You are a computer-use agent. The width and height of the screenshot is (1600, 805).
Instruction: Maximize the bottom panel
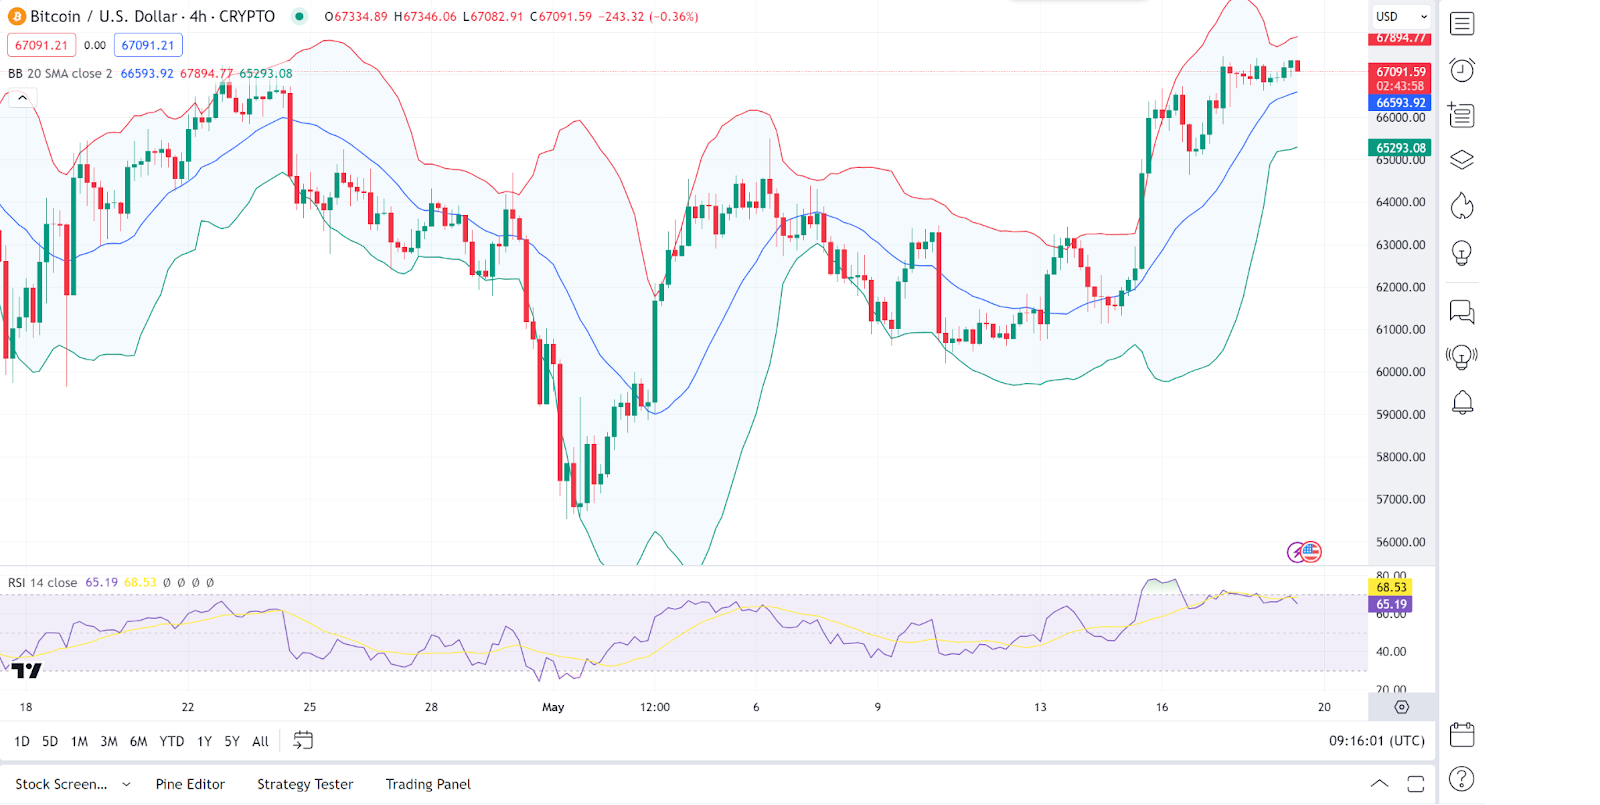(x=1416, y=784)
